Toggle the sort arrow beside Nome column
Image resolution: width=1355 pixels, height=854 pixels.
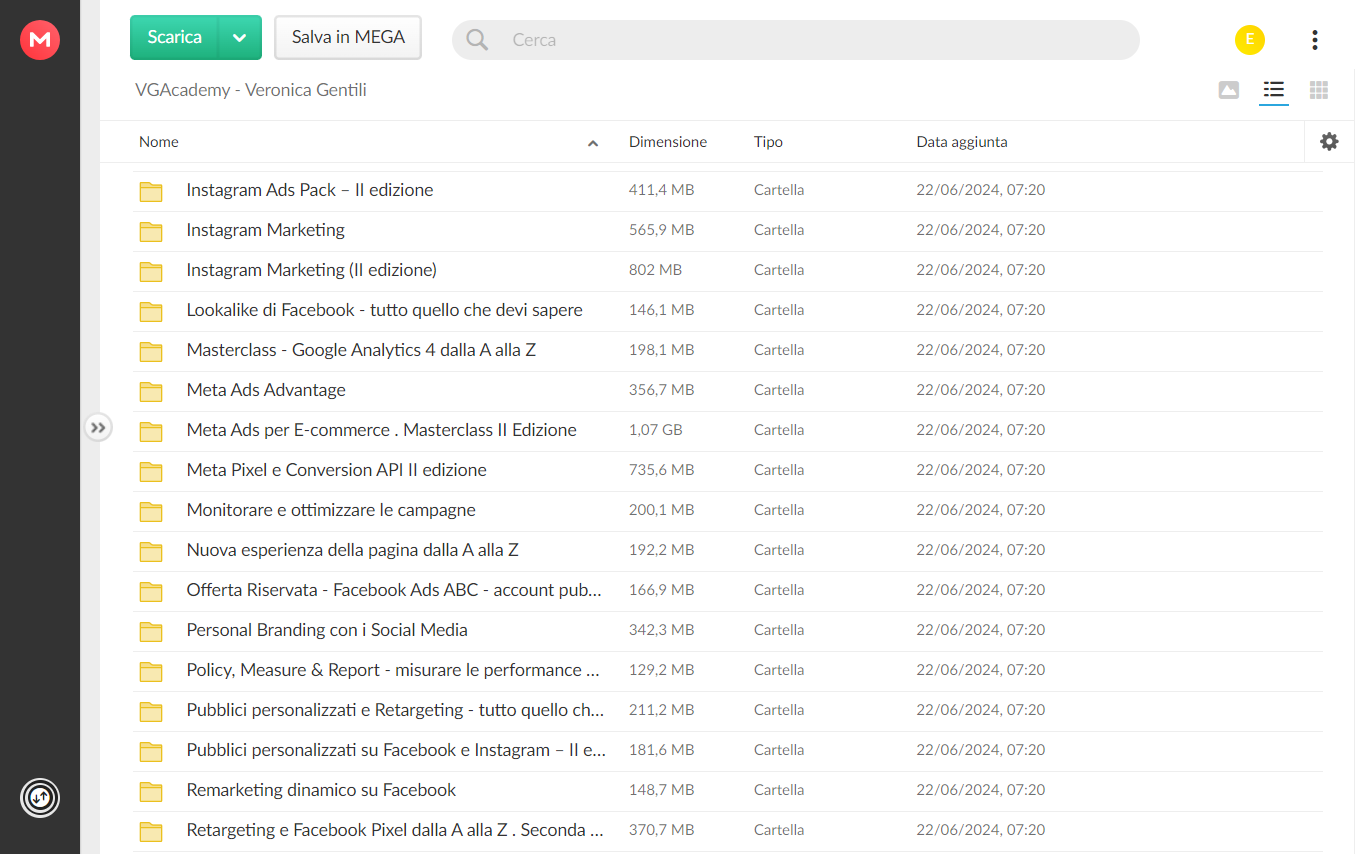[593, 143]
